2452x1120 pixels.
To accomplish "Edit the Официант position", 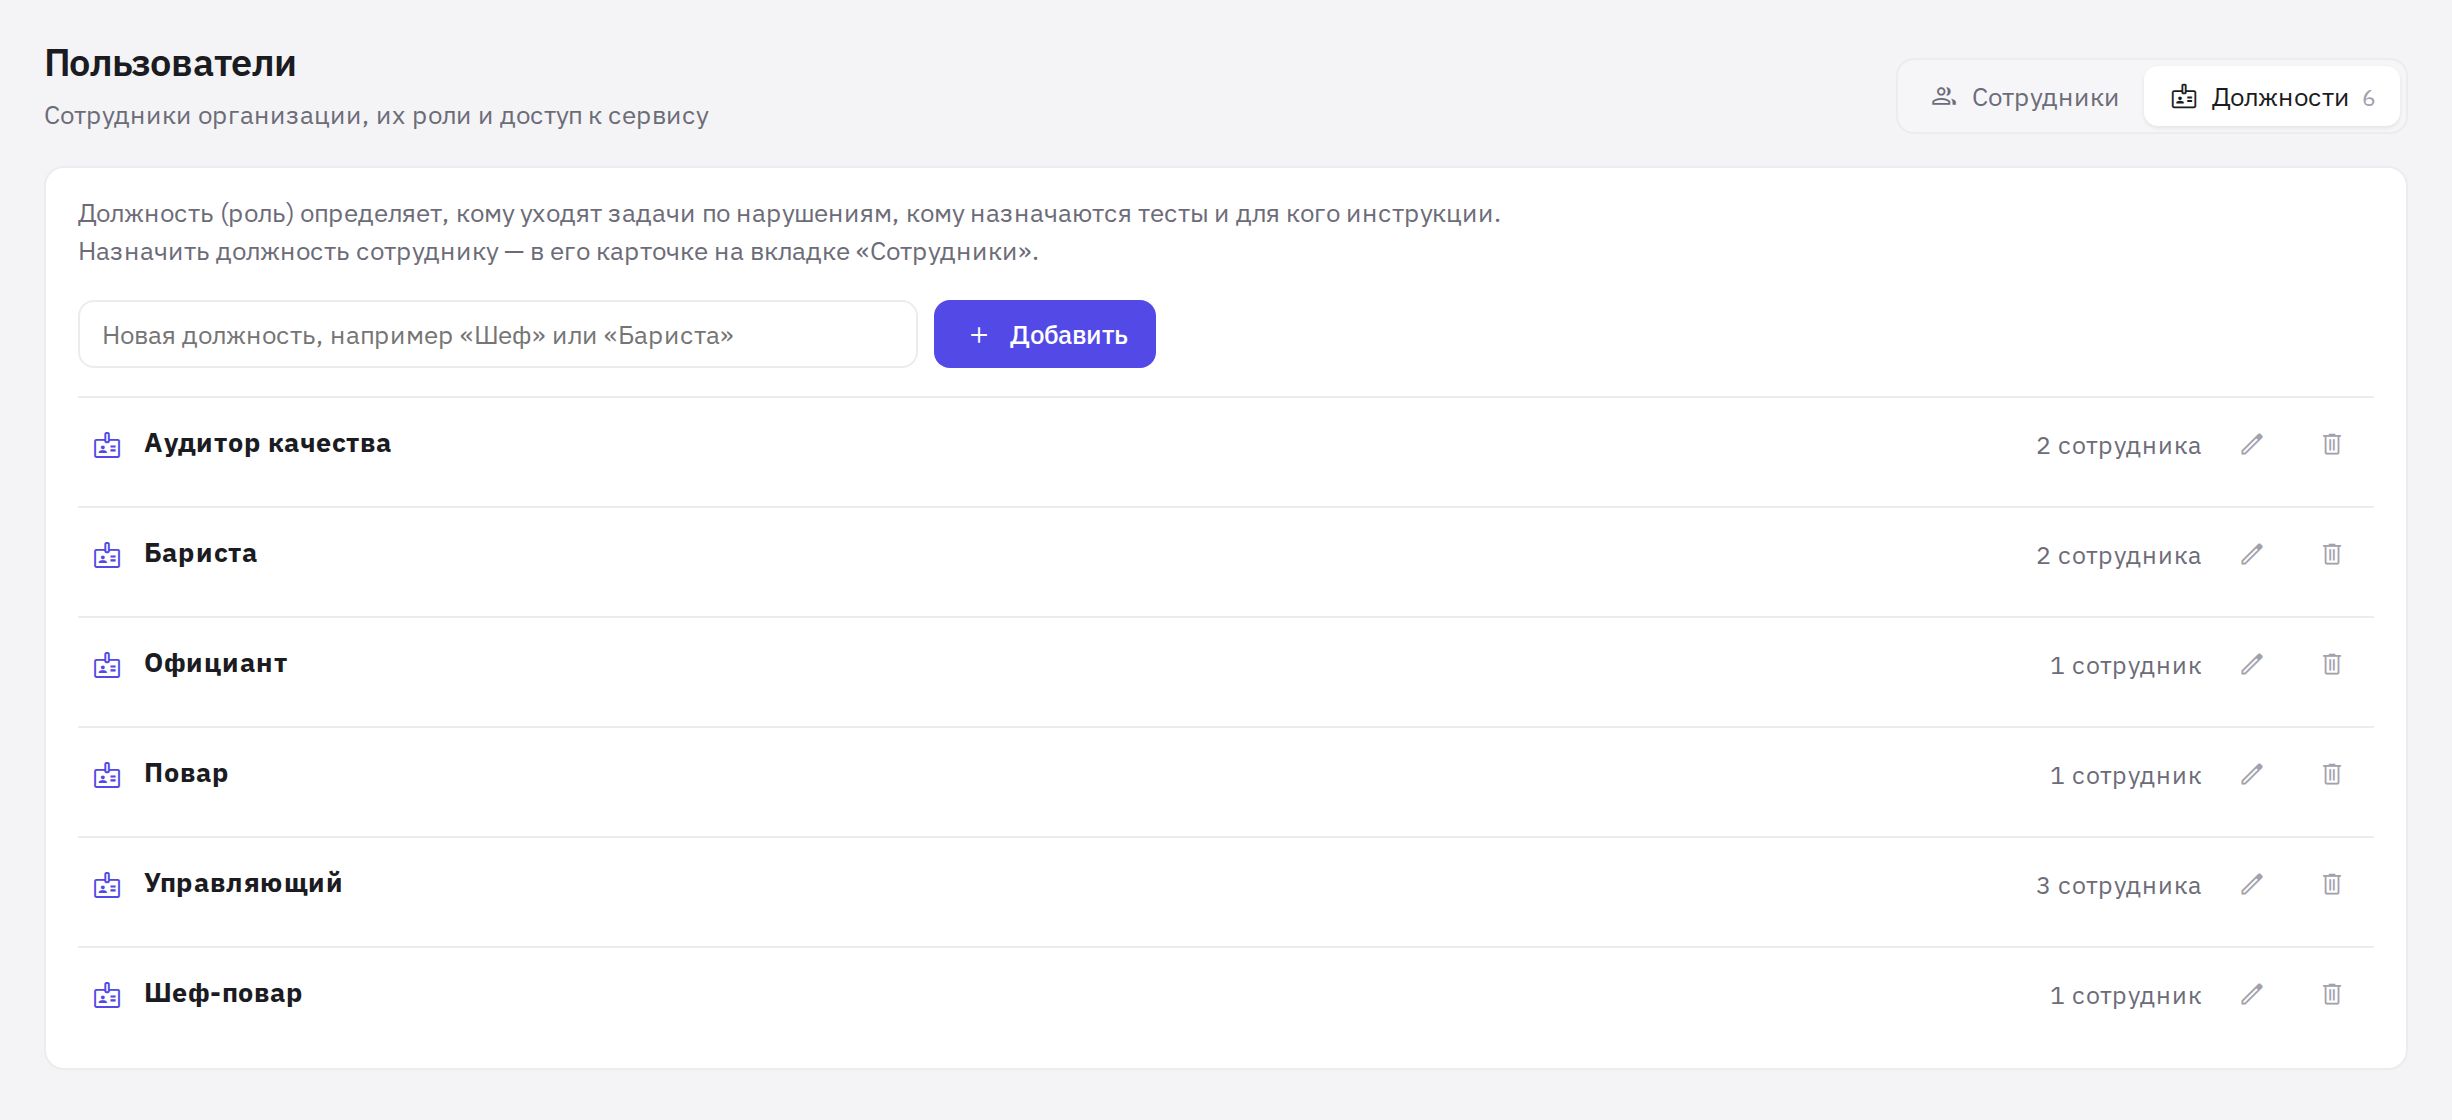I will click(2251, 664).
